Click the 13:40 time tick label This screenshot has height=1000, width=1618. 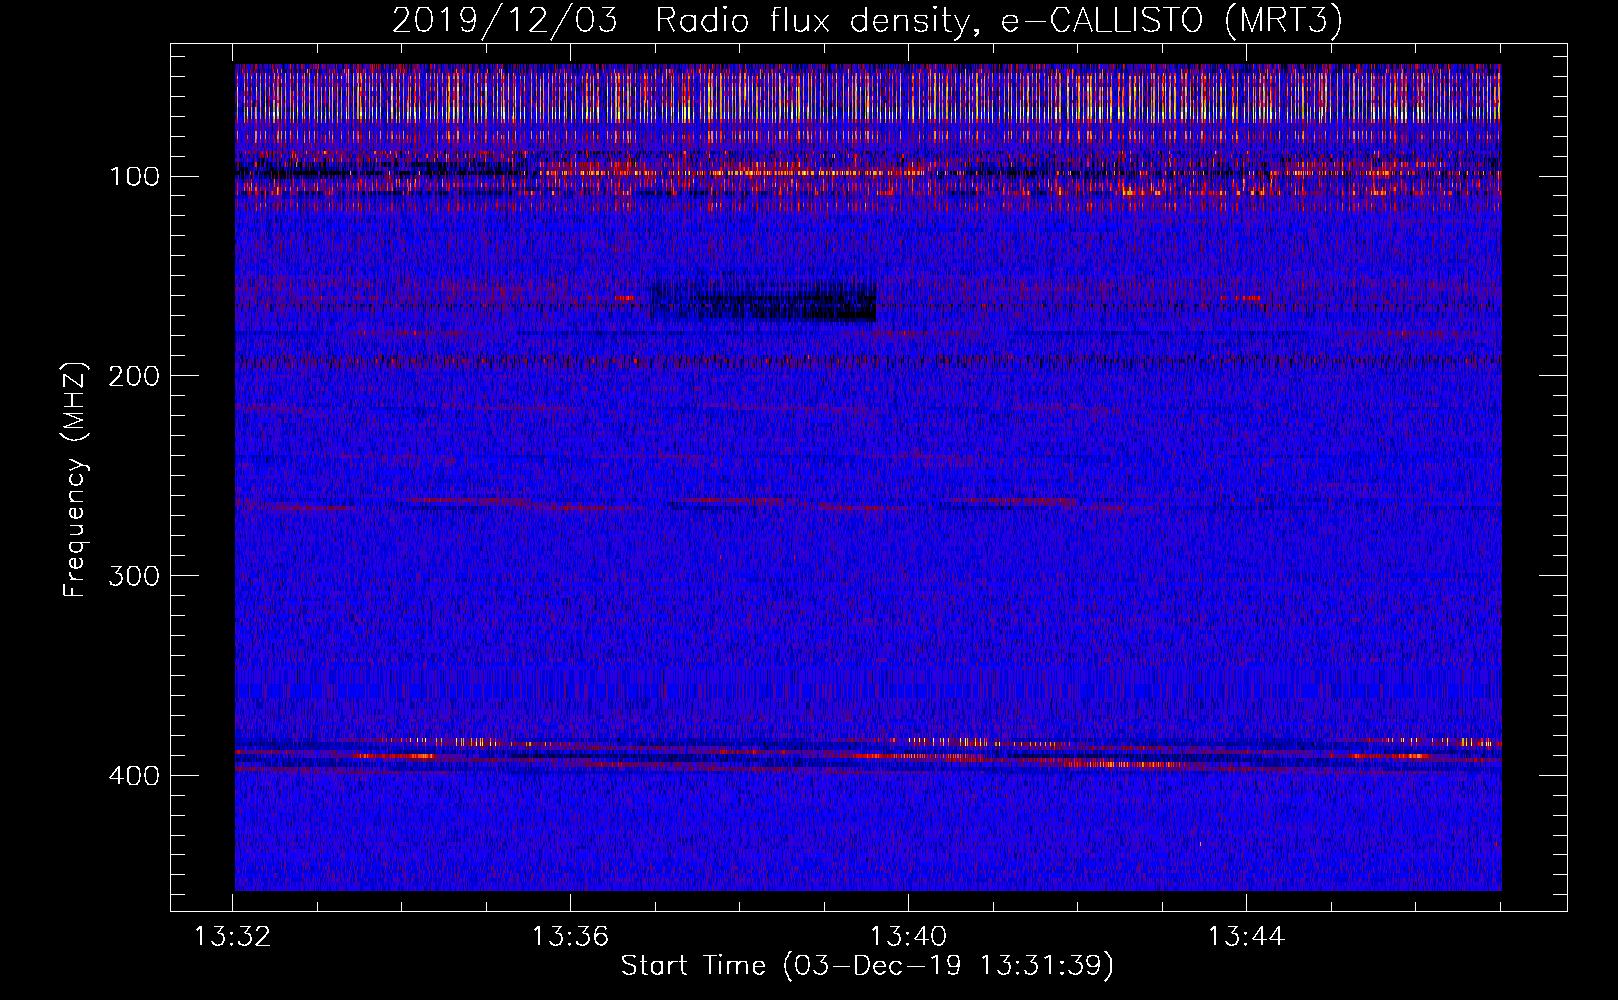coord(908,937)
